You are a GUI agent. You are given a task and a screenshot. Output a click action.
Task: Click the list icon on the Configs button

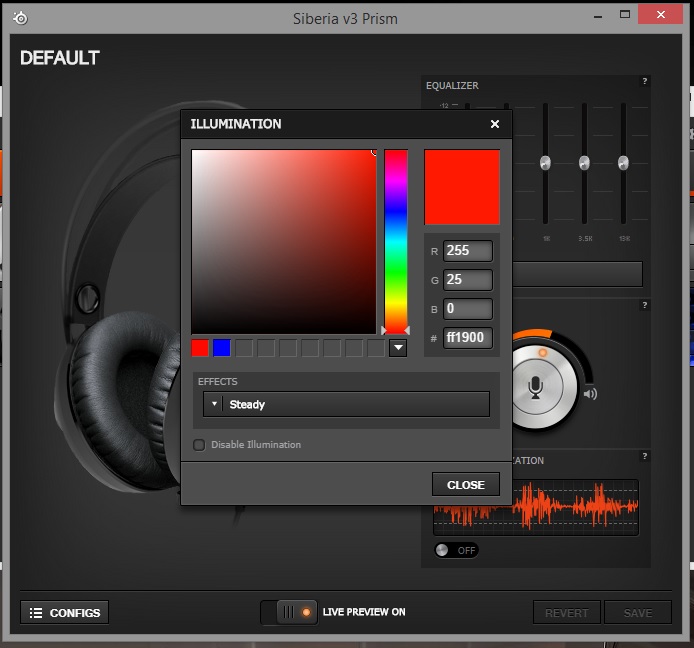coord(36,613)
